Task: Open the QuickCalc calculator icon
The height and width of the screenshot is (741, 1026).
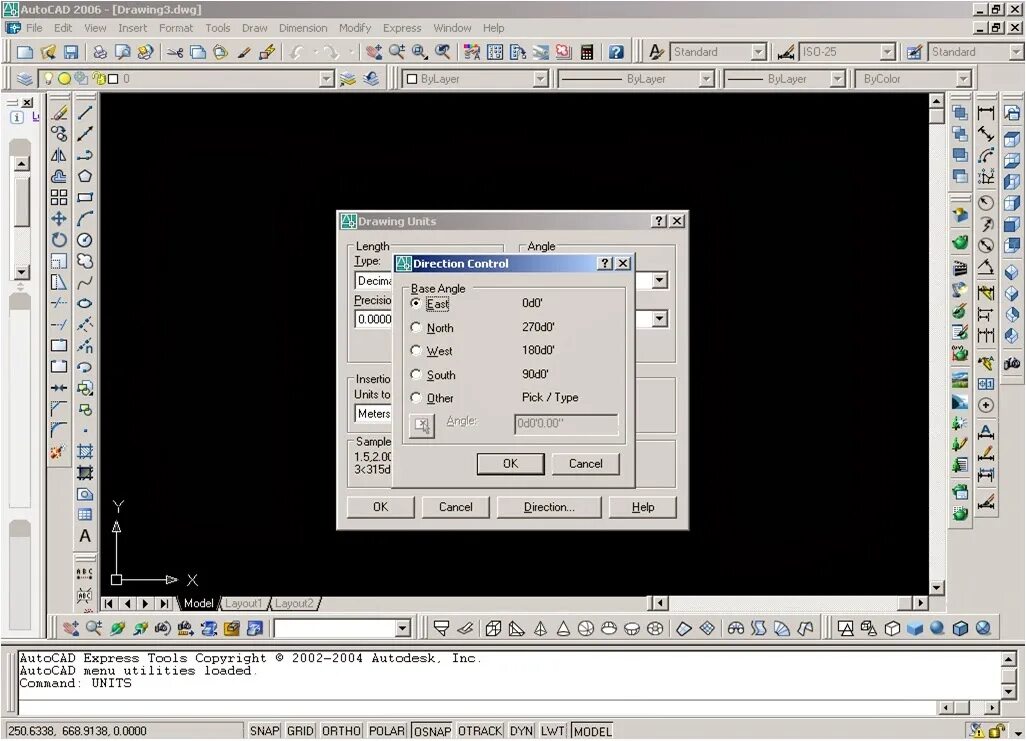Action: click(x=587, y=52)
